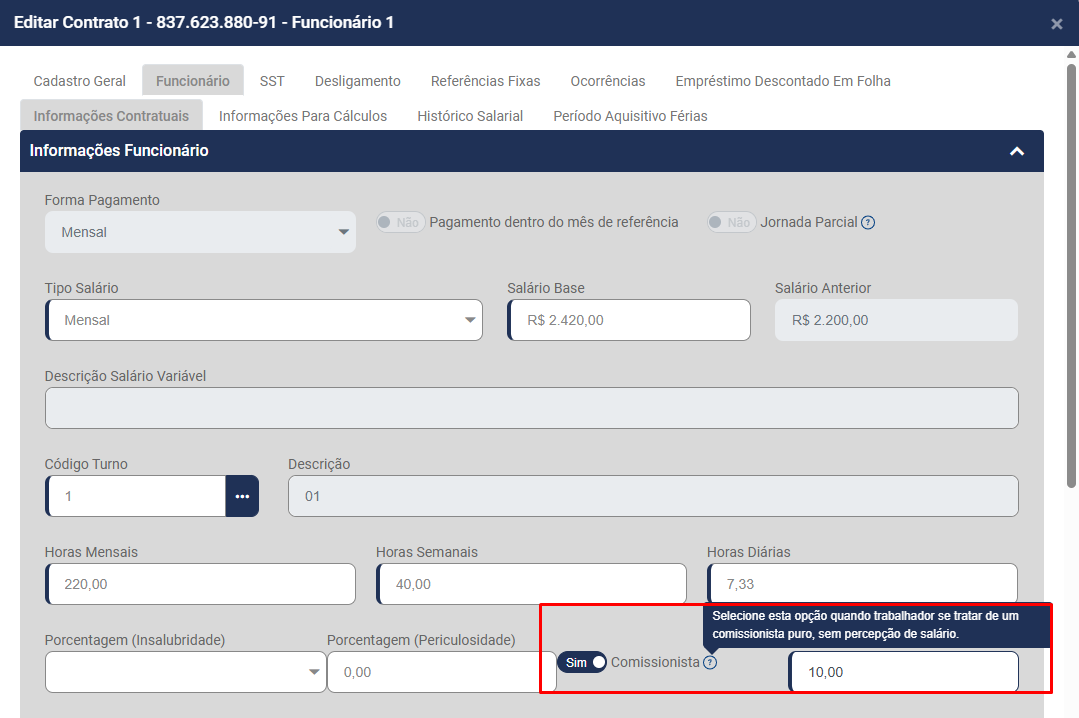Click the Jornada Parcial help icon

point(868,223)
